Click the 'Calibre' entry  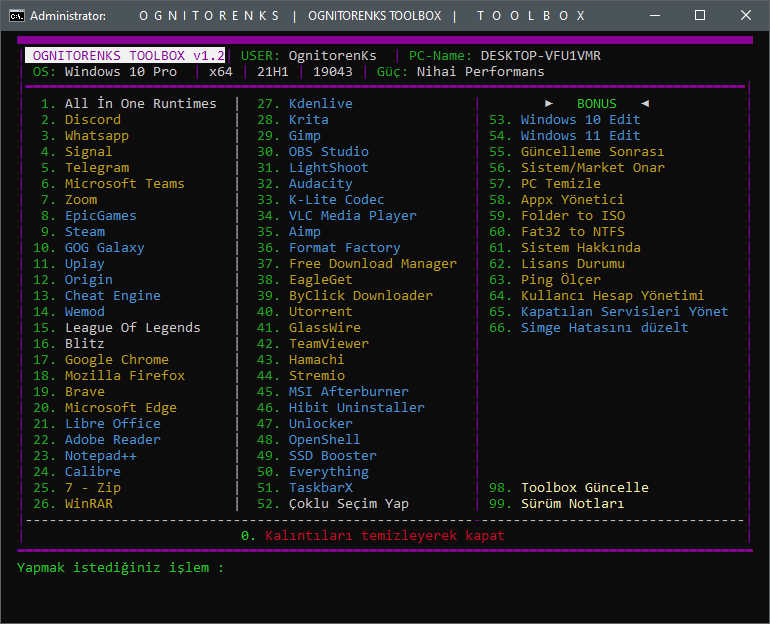point(93,472)
